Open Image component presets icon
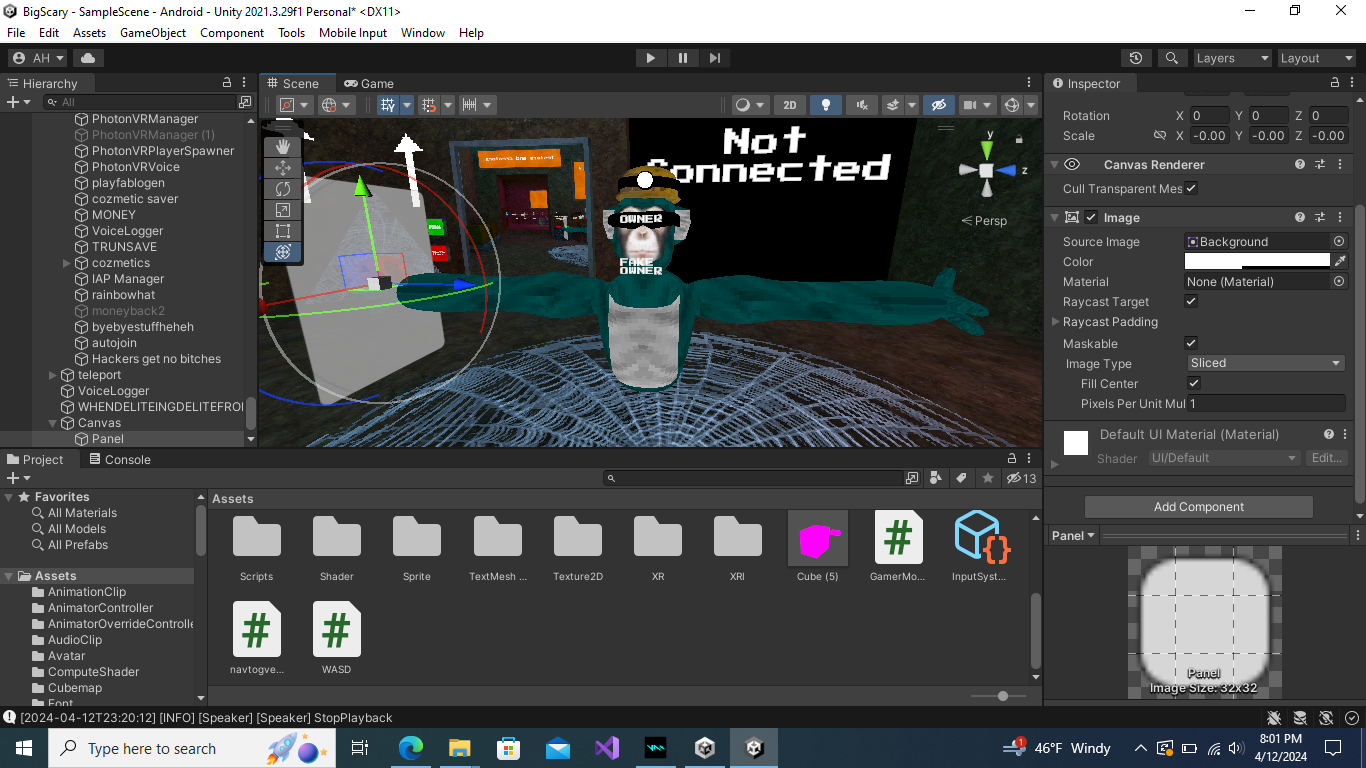Screen dimensions: 1366x768 (1320, 217)
